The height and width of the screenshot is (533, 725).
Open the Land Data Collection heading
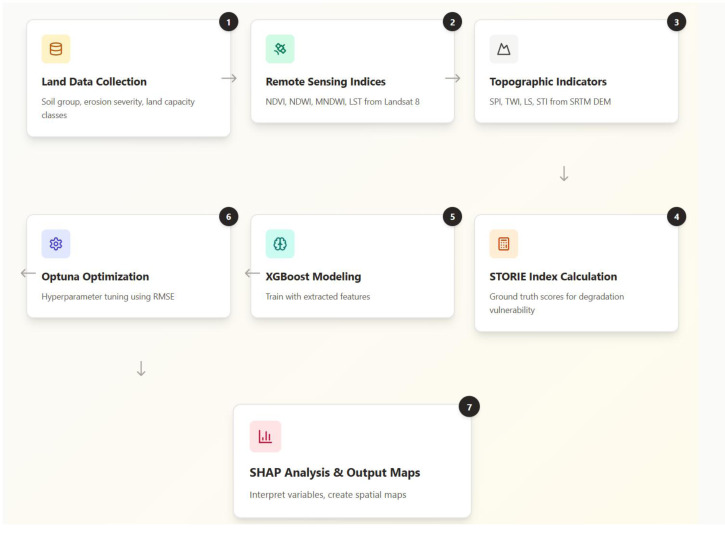pos(94,82)
